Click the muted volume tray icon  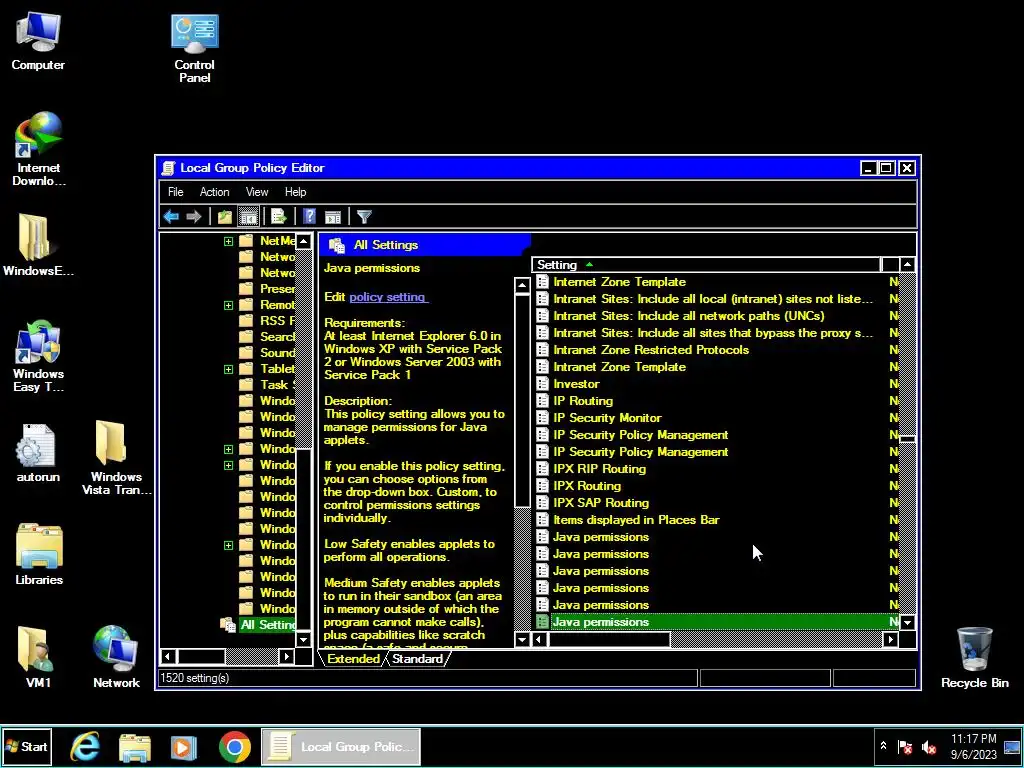[929, 747]
